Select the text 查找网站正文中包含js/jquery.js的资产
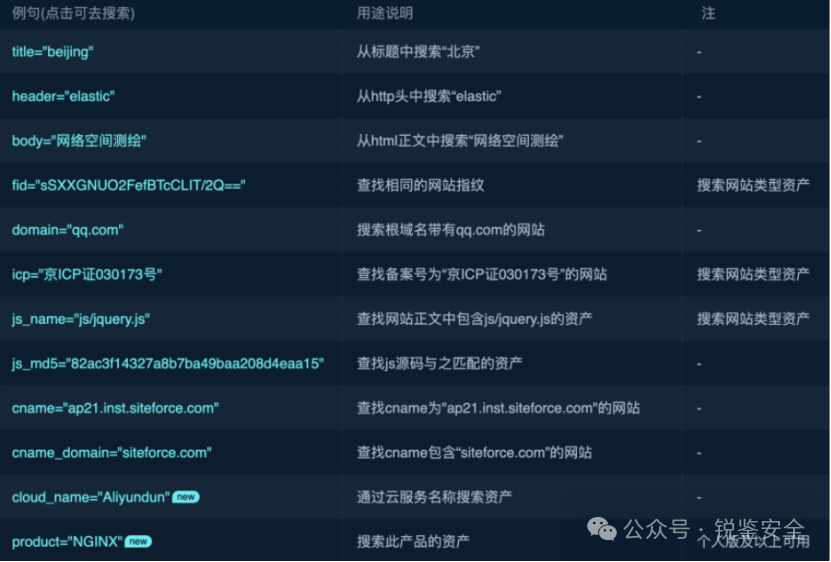The image size is (831, 562). coord(474,319)
